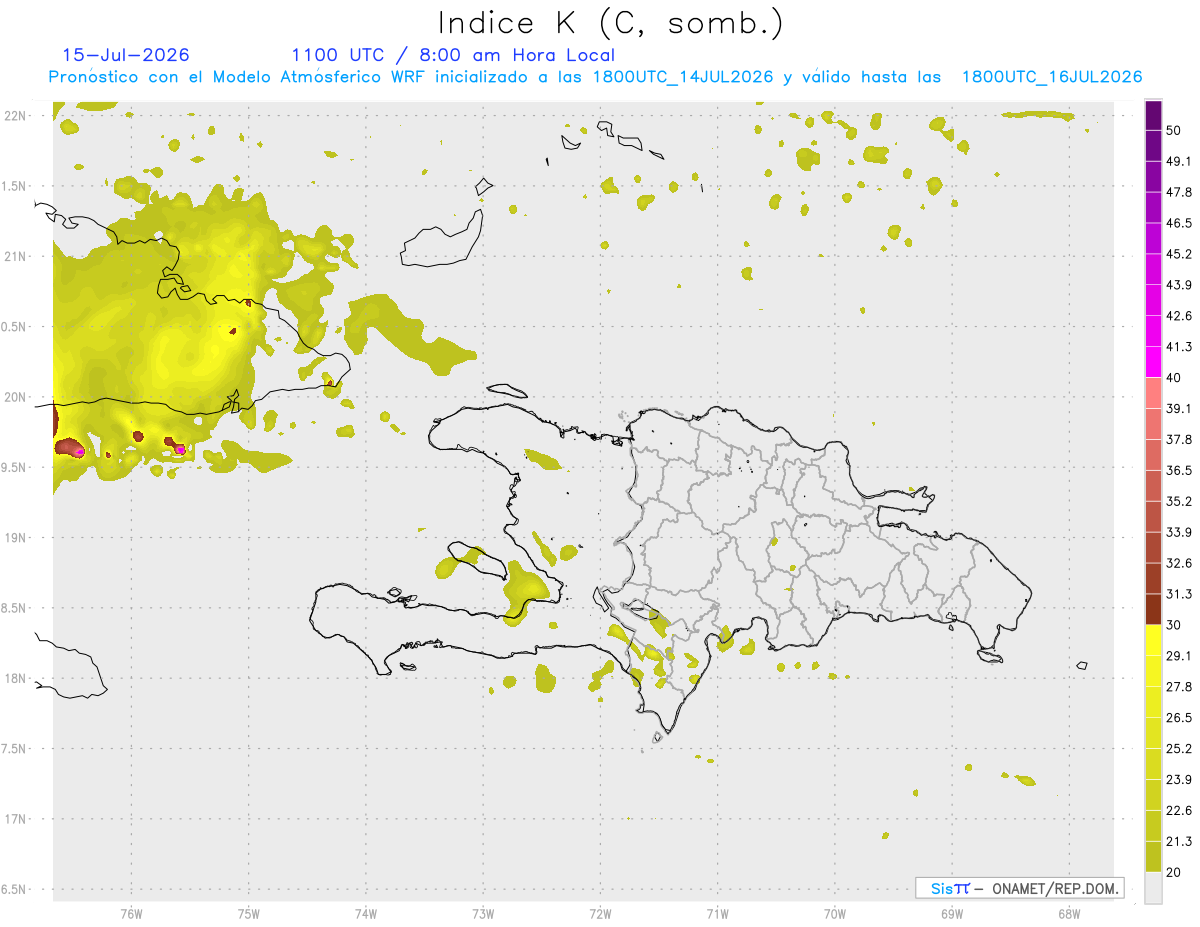Viewport: 1200px width, 927px height.
Task: Select the color bar value "26.5"
Action: tap(1179, 717)
